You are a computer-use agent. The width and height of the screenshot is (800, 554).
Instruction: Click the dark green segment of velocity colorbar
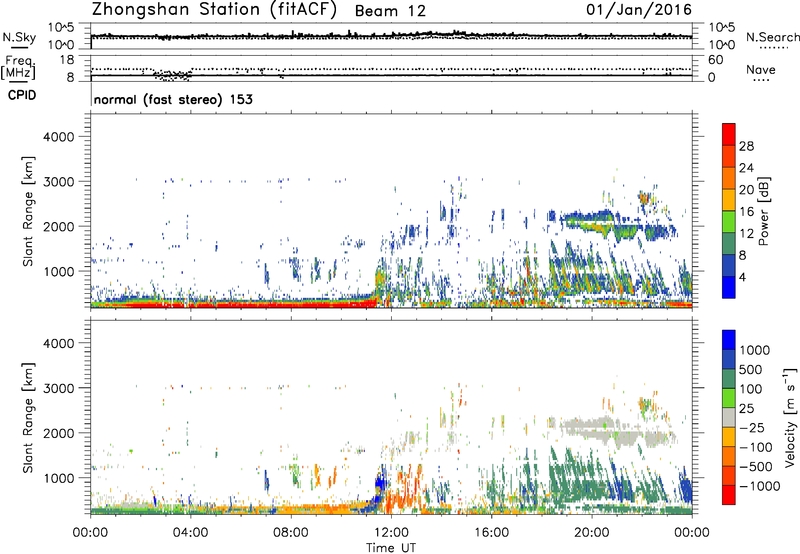pyautogui.click(x=729, y=379)
